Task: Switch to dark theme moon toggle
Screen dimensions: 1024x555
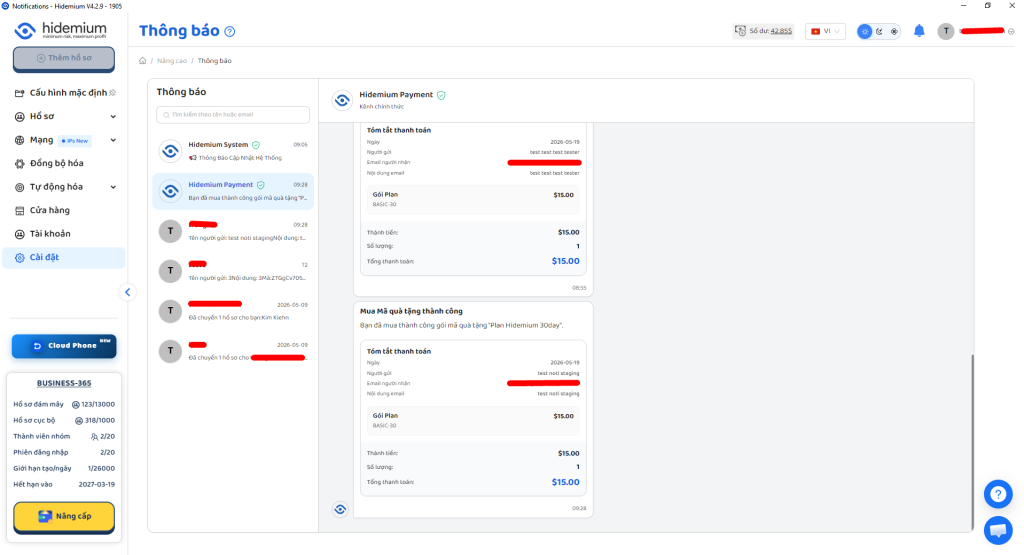Action: (880, 31)
